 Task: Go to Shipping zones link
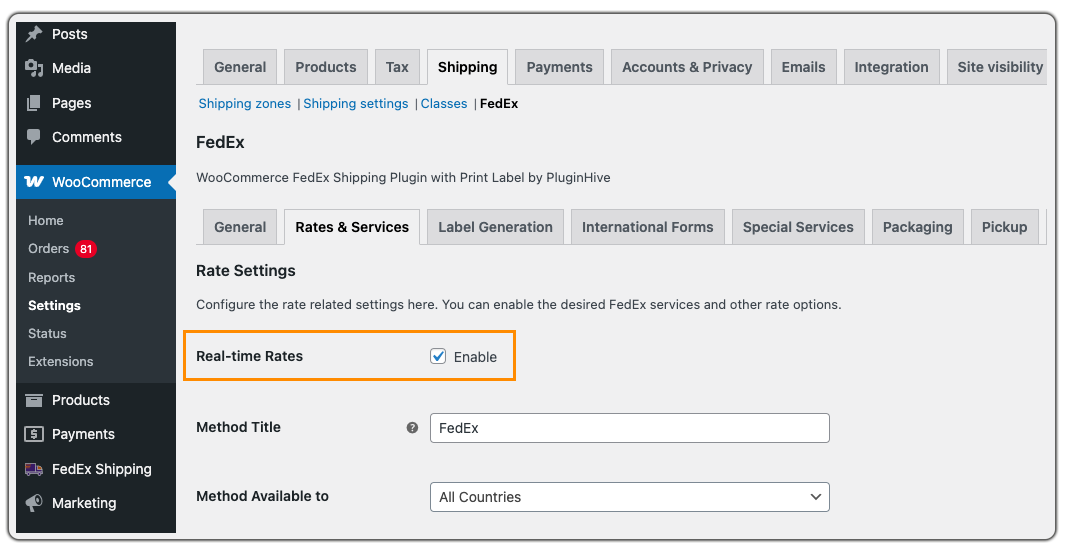tap(244, 104)
